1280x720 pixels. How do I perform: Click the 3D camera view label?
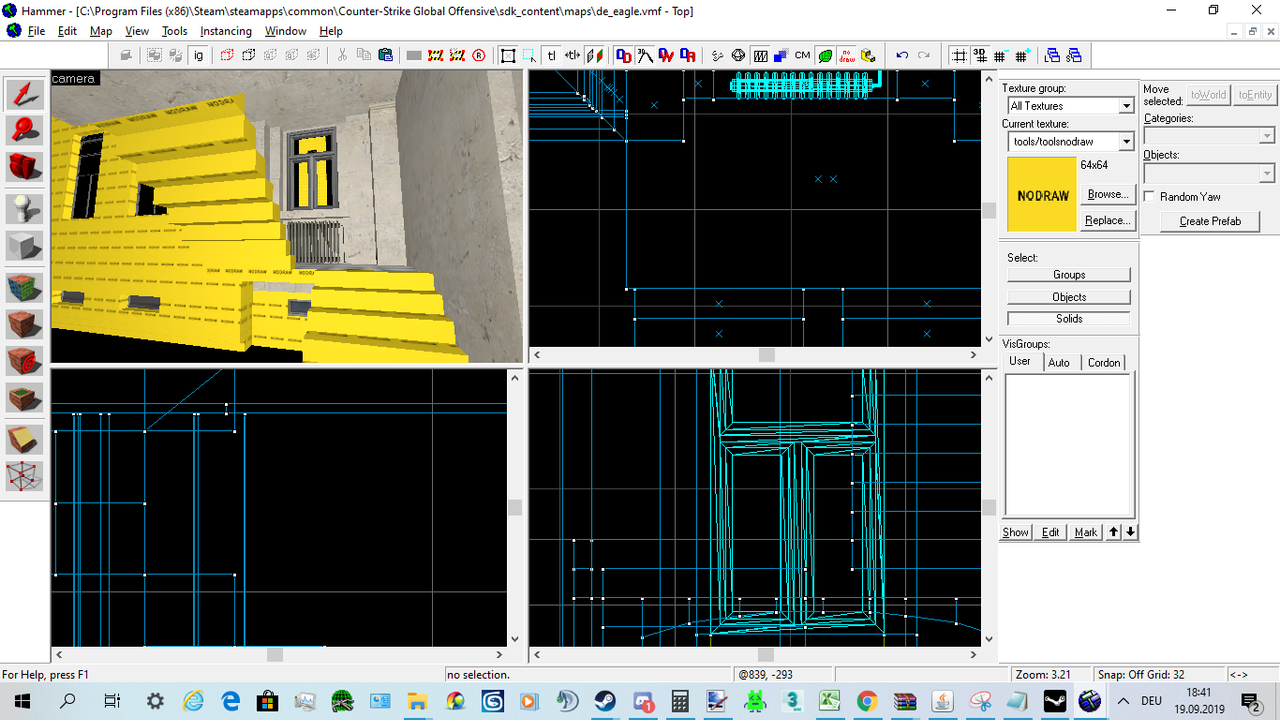[x=74, y=78]
